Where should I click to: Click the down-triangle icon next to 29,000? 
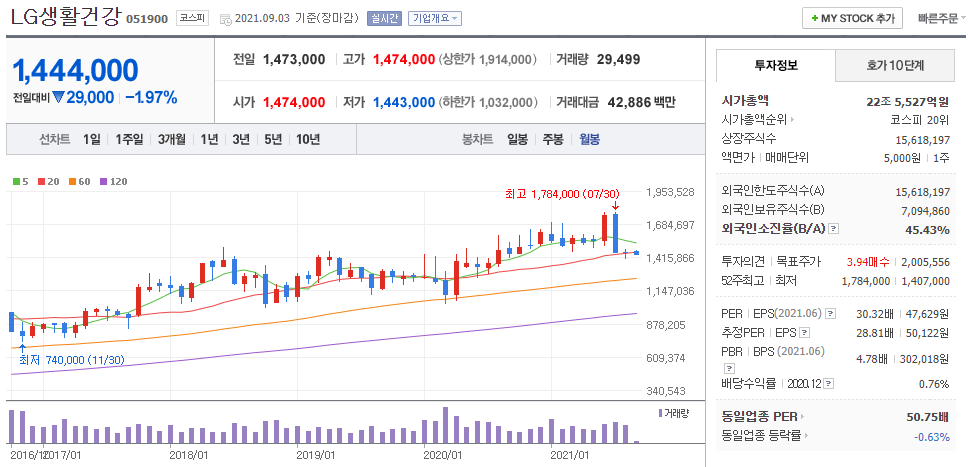pos(59,98)
